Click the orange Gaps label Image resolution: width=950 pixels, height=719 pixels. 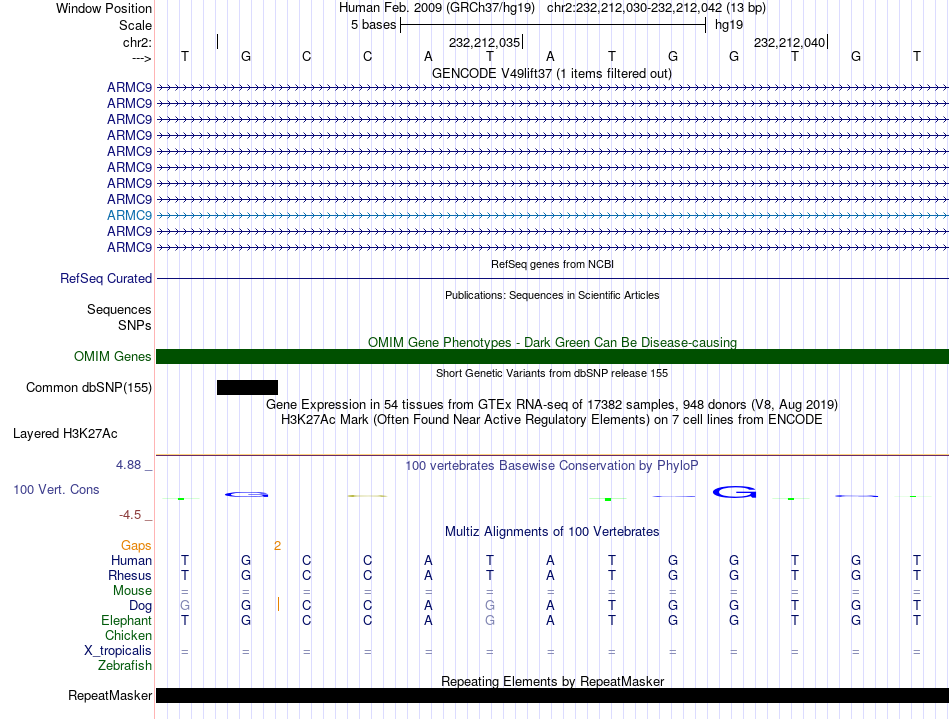click(136, 546)
